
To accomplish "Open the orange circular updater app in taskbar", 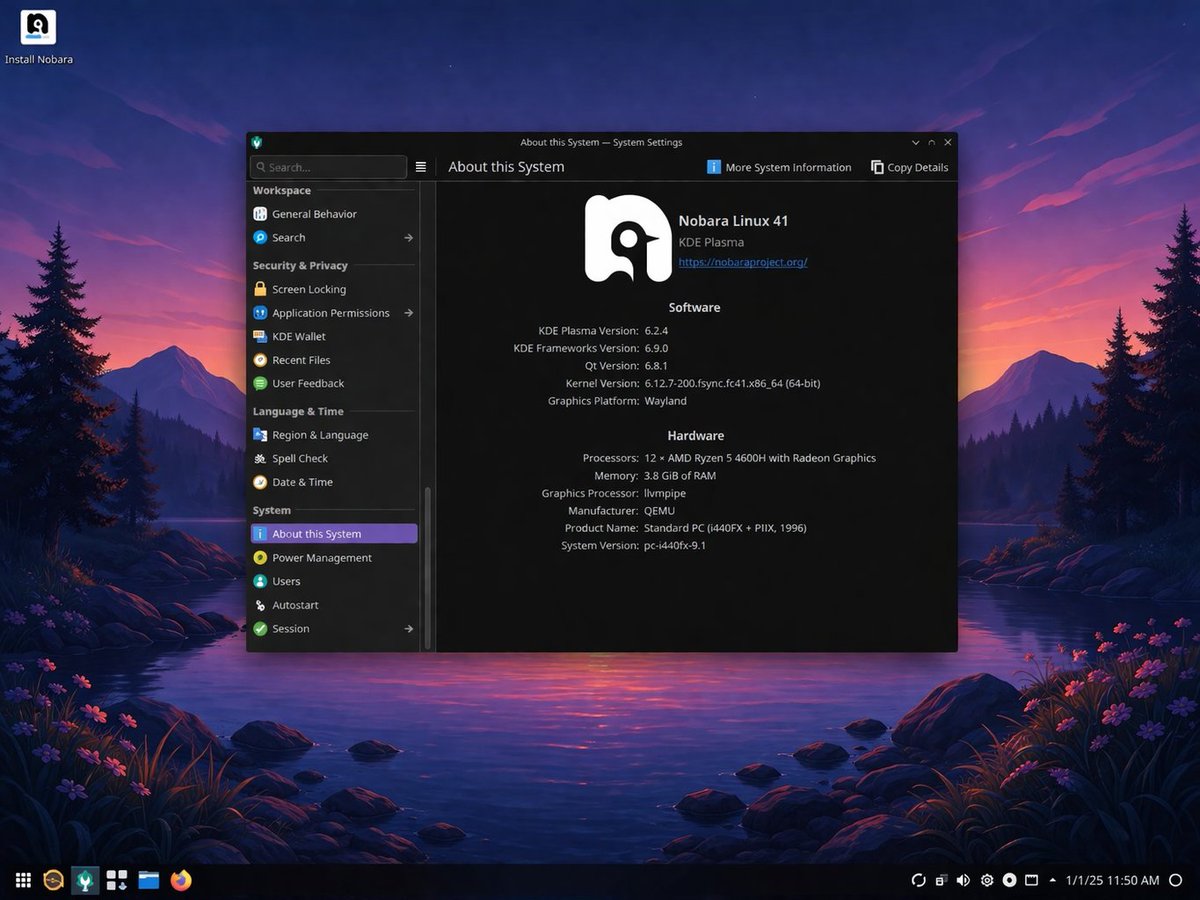I will [x=53, y=880].
